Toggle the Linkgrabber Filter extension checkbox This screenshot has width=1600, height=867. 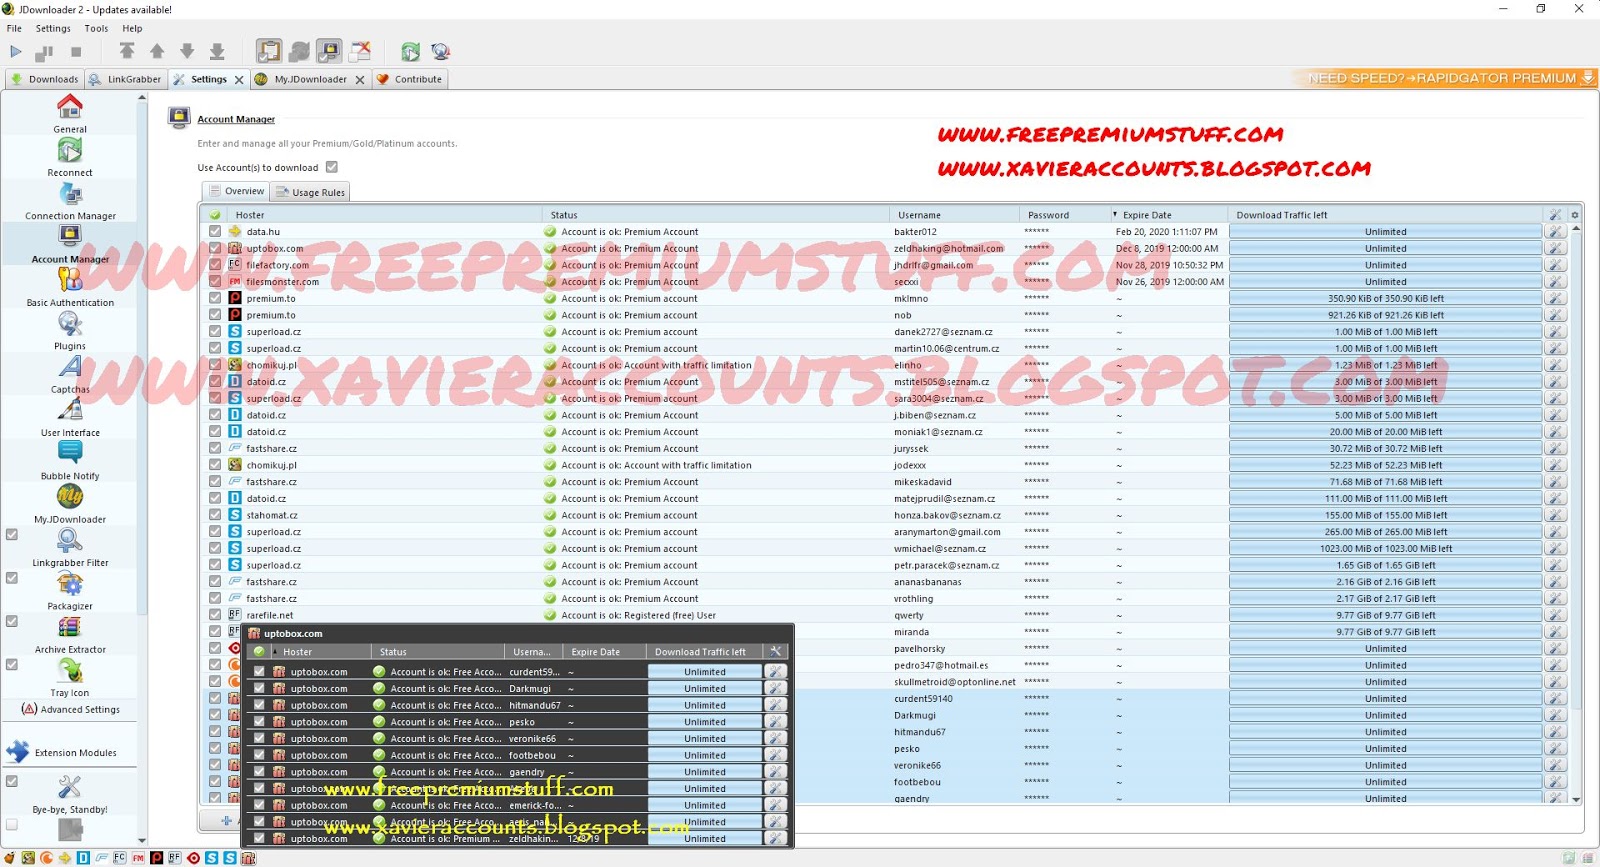coord(12,534)
